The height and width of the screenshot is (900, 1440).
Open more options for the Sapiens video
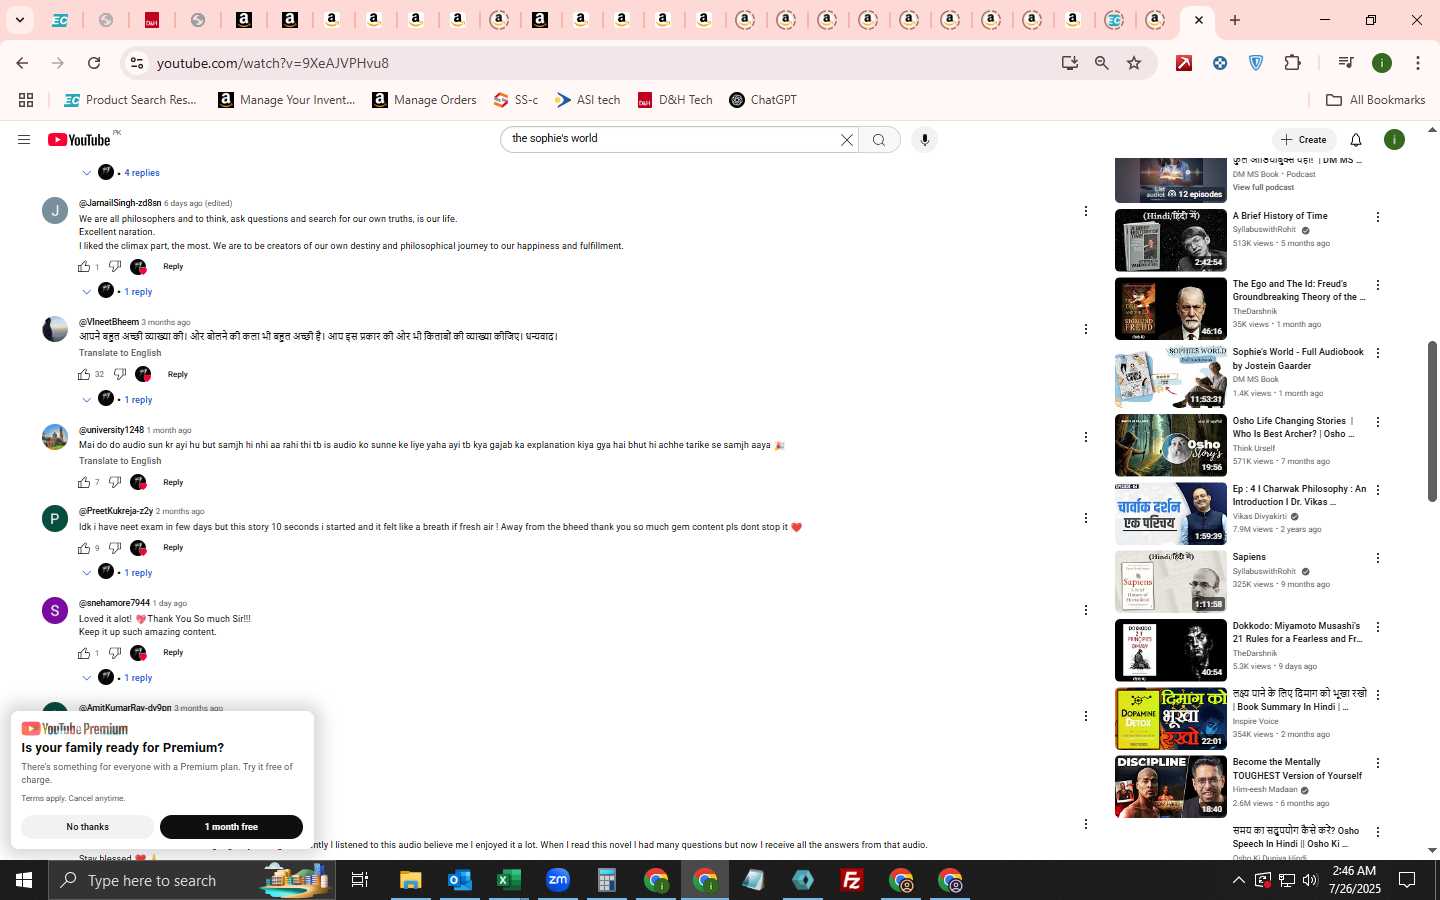pyautogui.click(x=1378, y=558)
